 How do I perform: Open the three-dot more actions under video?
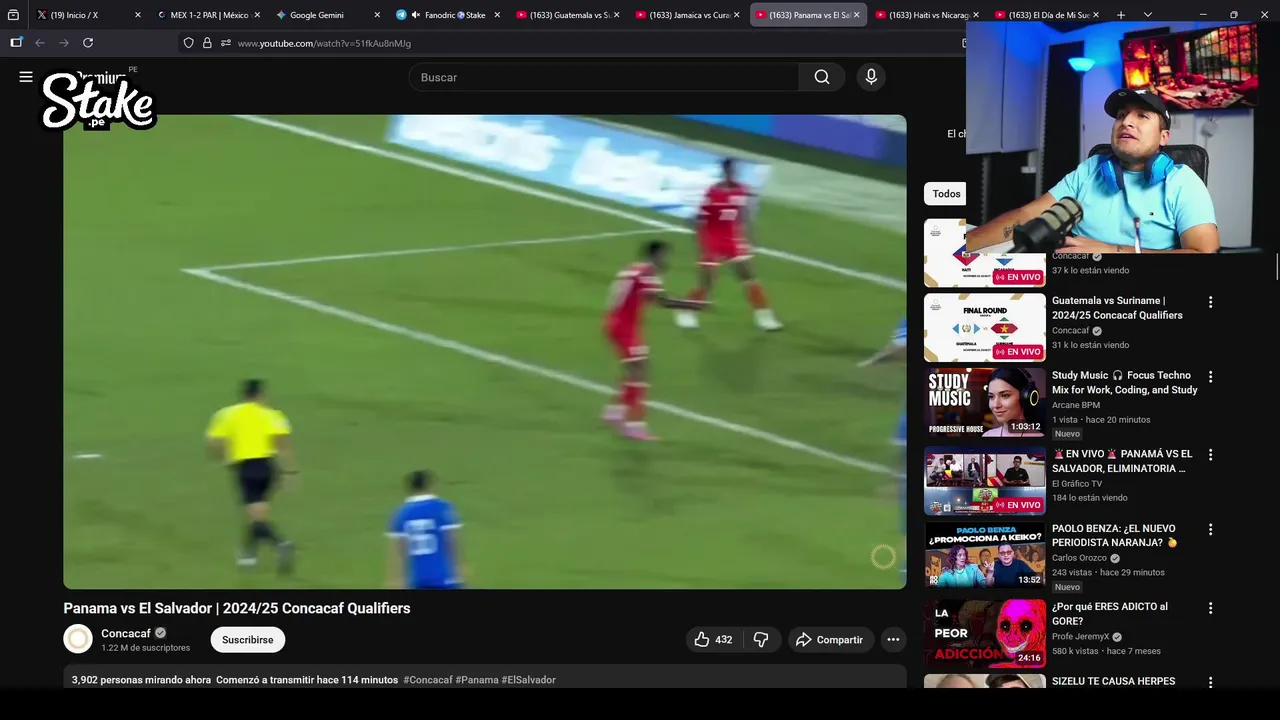[893, 640]
